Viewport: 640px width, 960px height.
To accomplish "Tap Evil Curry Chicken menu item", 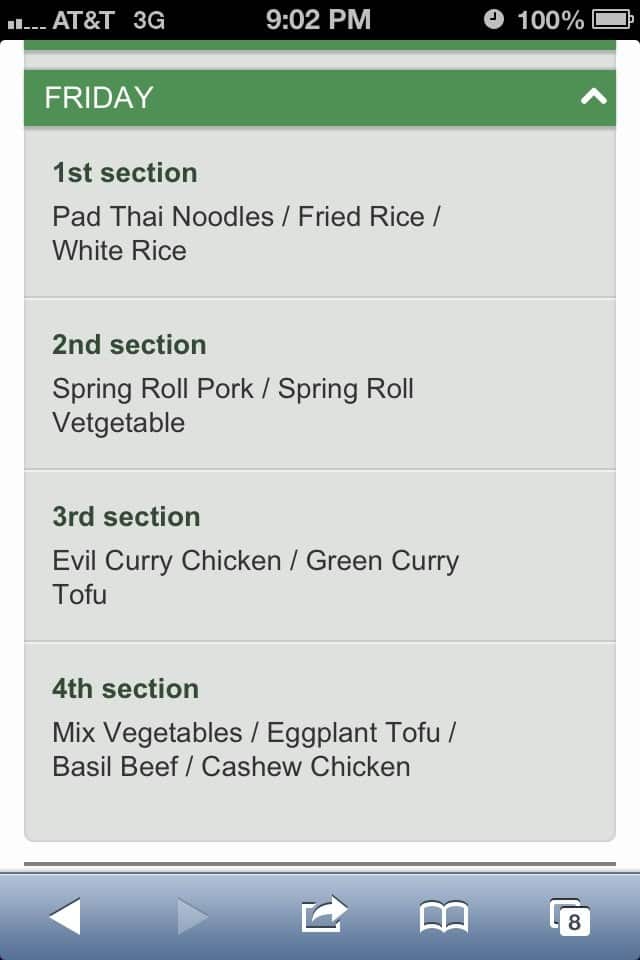I will click(x=167, y=561).
